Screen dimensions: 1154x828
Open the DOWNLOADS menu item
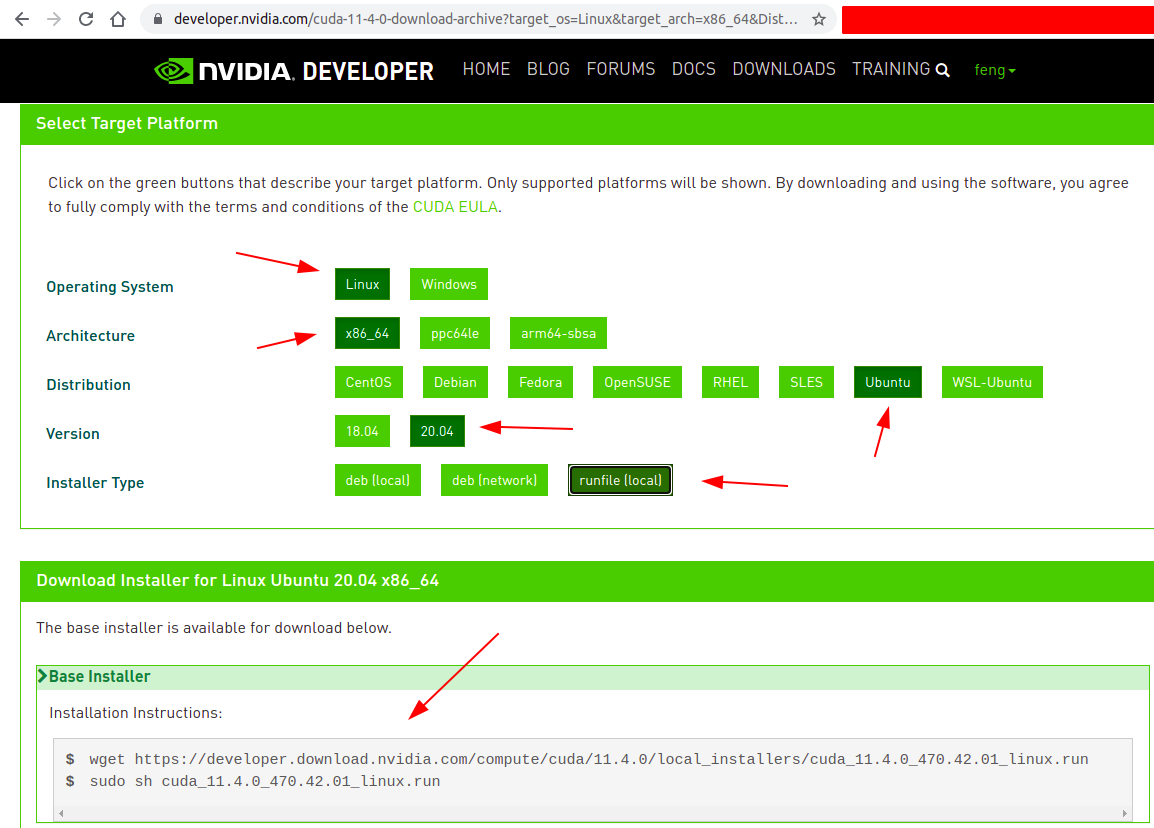pos(784,69)
